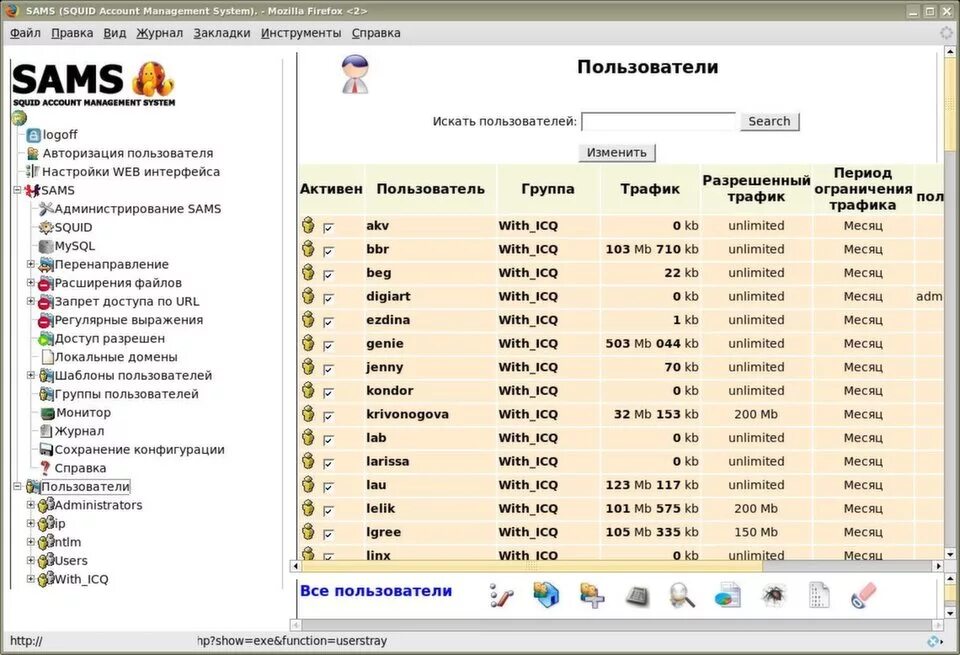Click the user table scroll-down arrow

coord(950,555)
